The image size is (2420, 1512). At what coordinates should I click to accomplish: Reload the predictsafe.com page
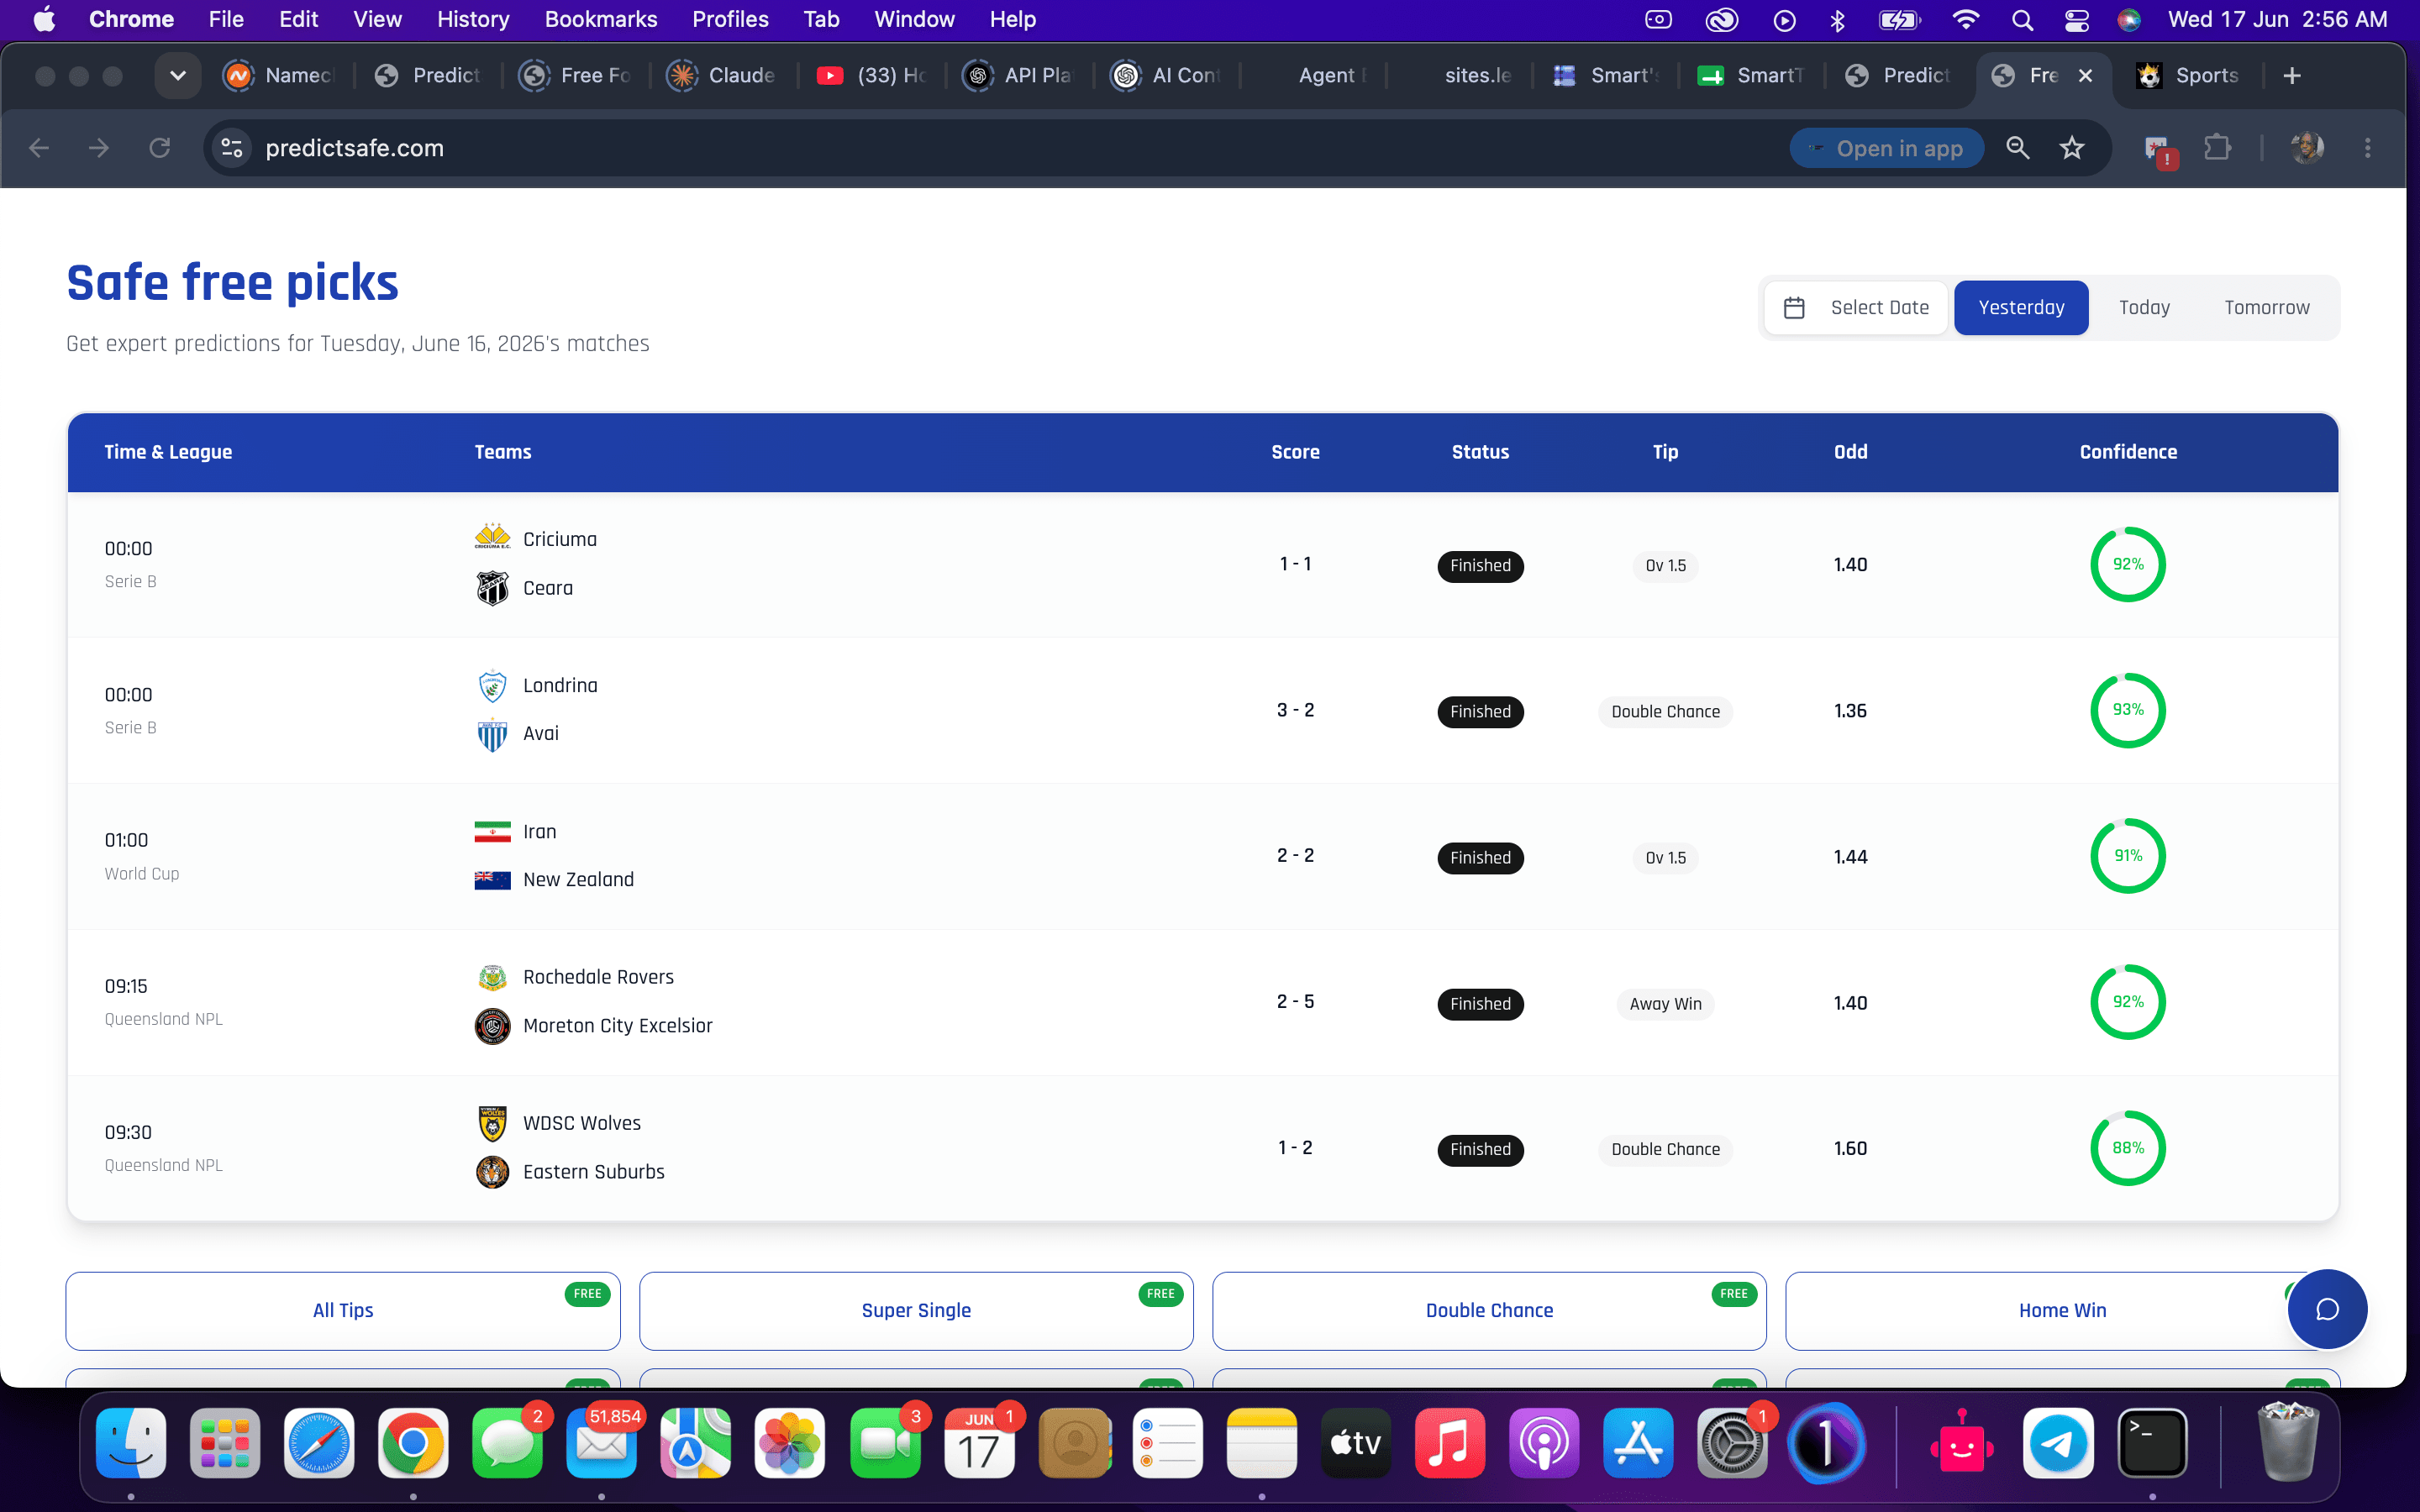pyautogui.click(x=160, y=148)
